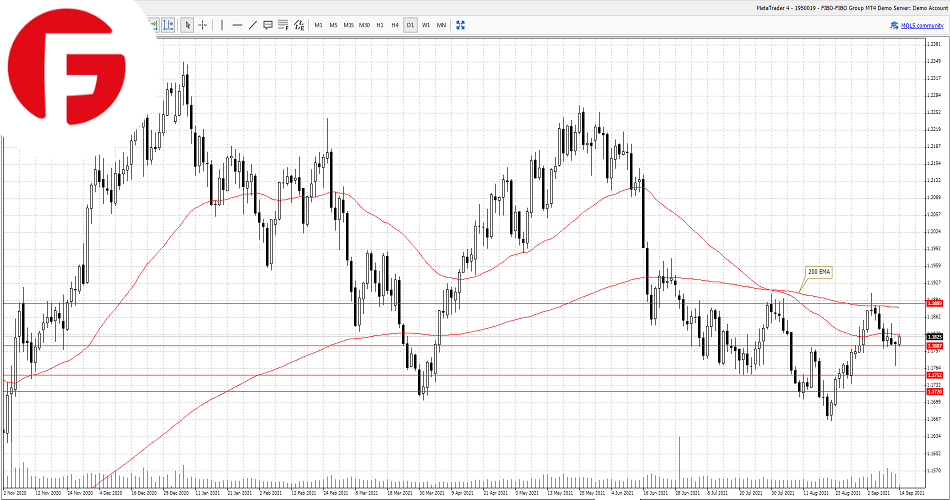Select the 1.1752 horizontal level price tag
This screenshot has width=950, height=500.
(x=935, y=375)
